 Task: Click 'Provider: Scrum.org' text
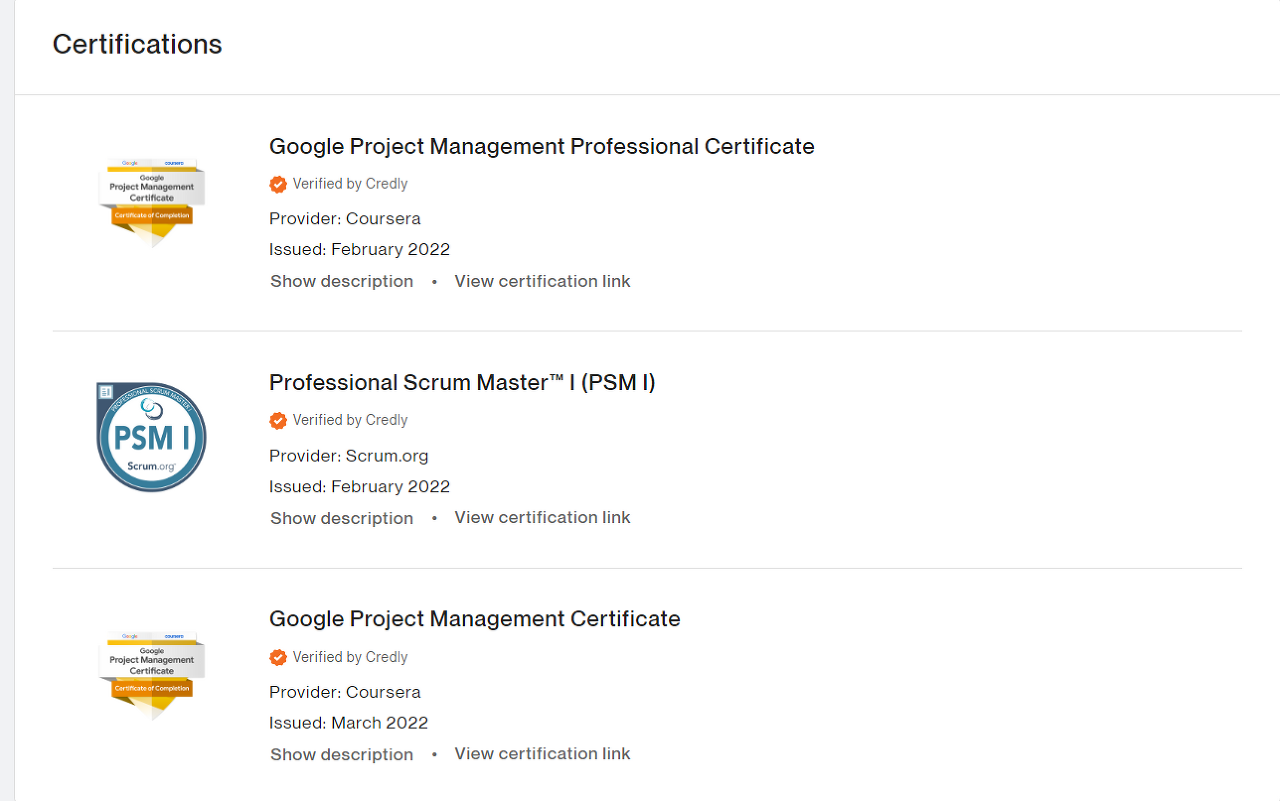tap(349, 456)
